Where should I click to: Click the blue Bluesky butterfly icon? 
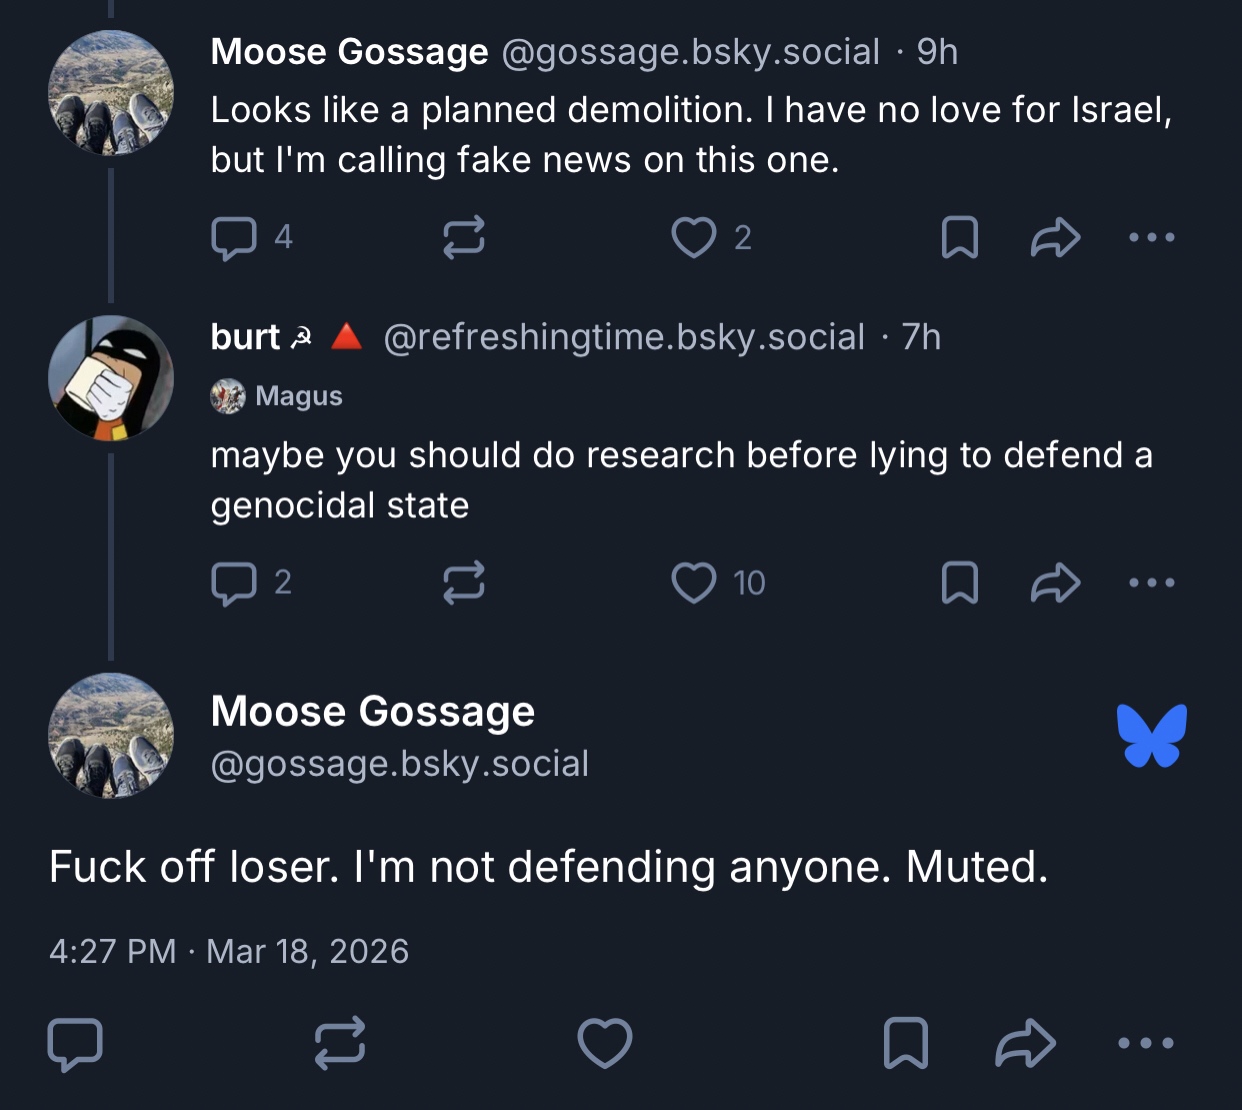click(1152, 735)
